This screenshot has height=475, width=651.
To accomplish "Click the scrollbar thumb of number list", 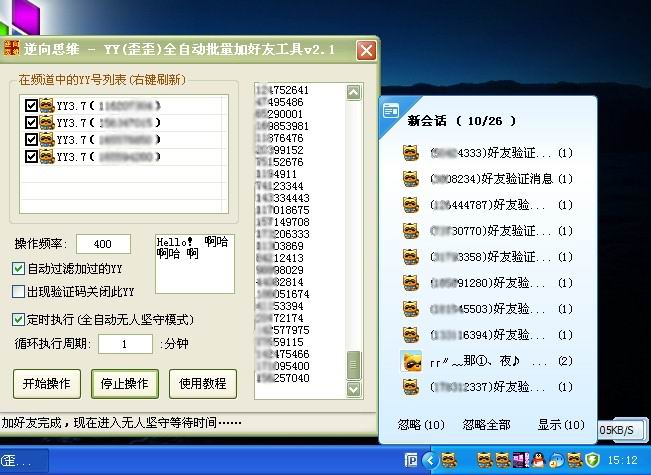I will tap(354, 365).
